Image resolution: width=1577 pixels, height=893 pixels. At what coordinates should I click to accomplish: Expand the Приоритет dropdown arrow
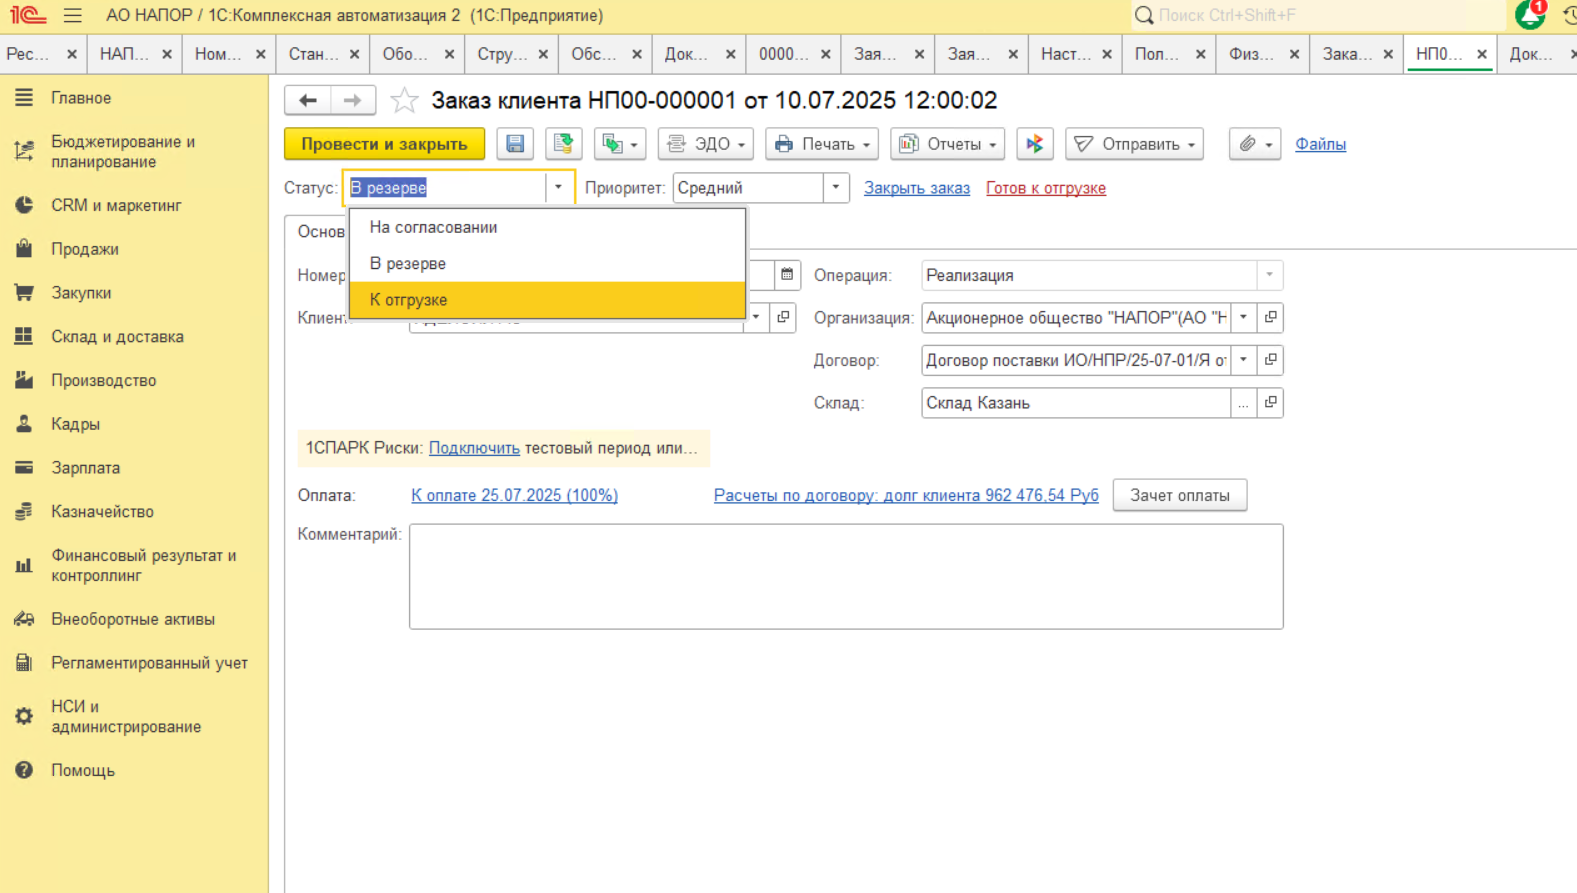836,188
